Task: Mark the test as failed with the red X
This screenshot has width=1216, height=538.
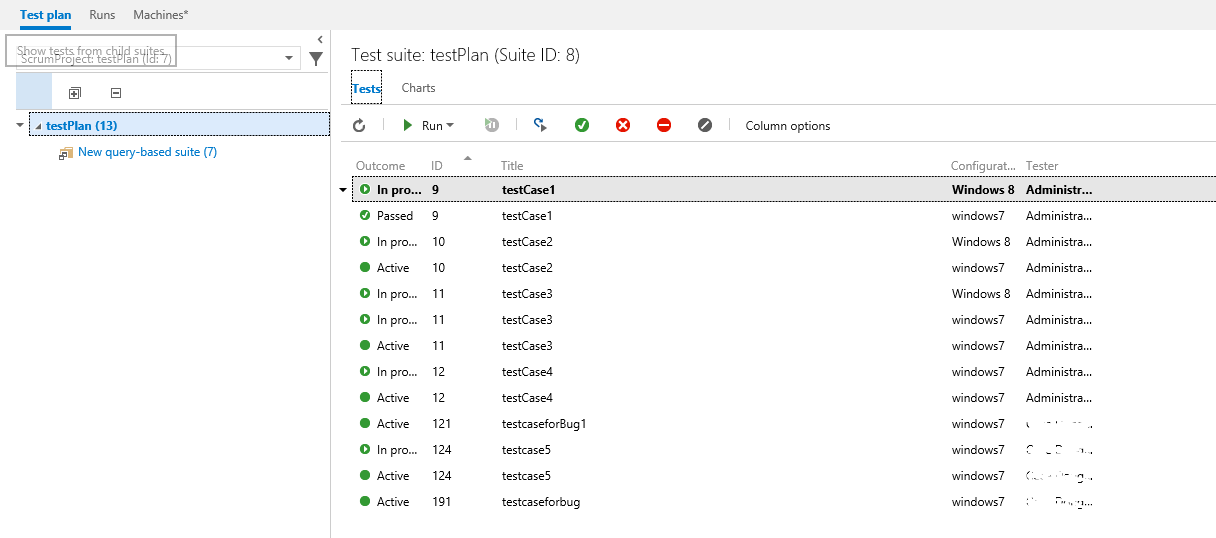Action: pyautogui.click(x=623, y=125)
